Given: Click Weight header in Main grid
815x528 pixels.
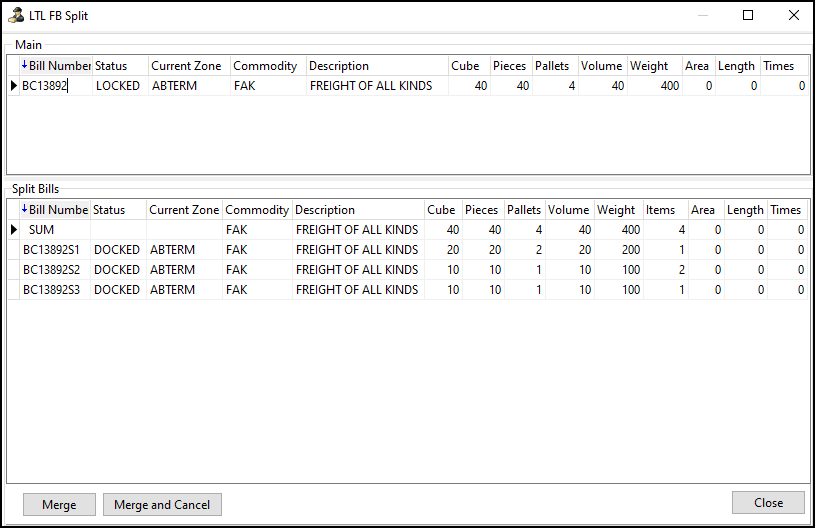Looking at the screenshot, I should [x=654, y=66].
